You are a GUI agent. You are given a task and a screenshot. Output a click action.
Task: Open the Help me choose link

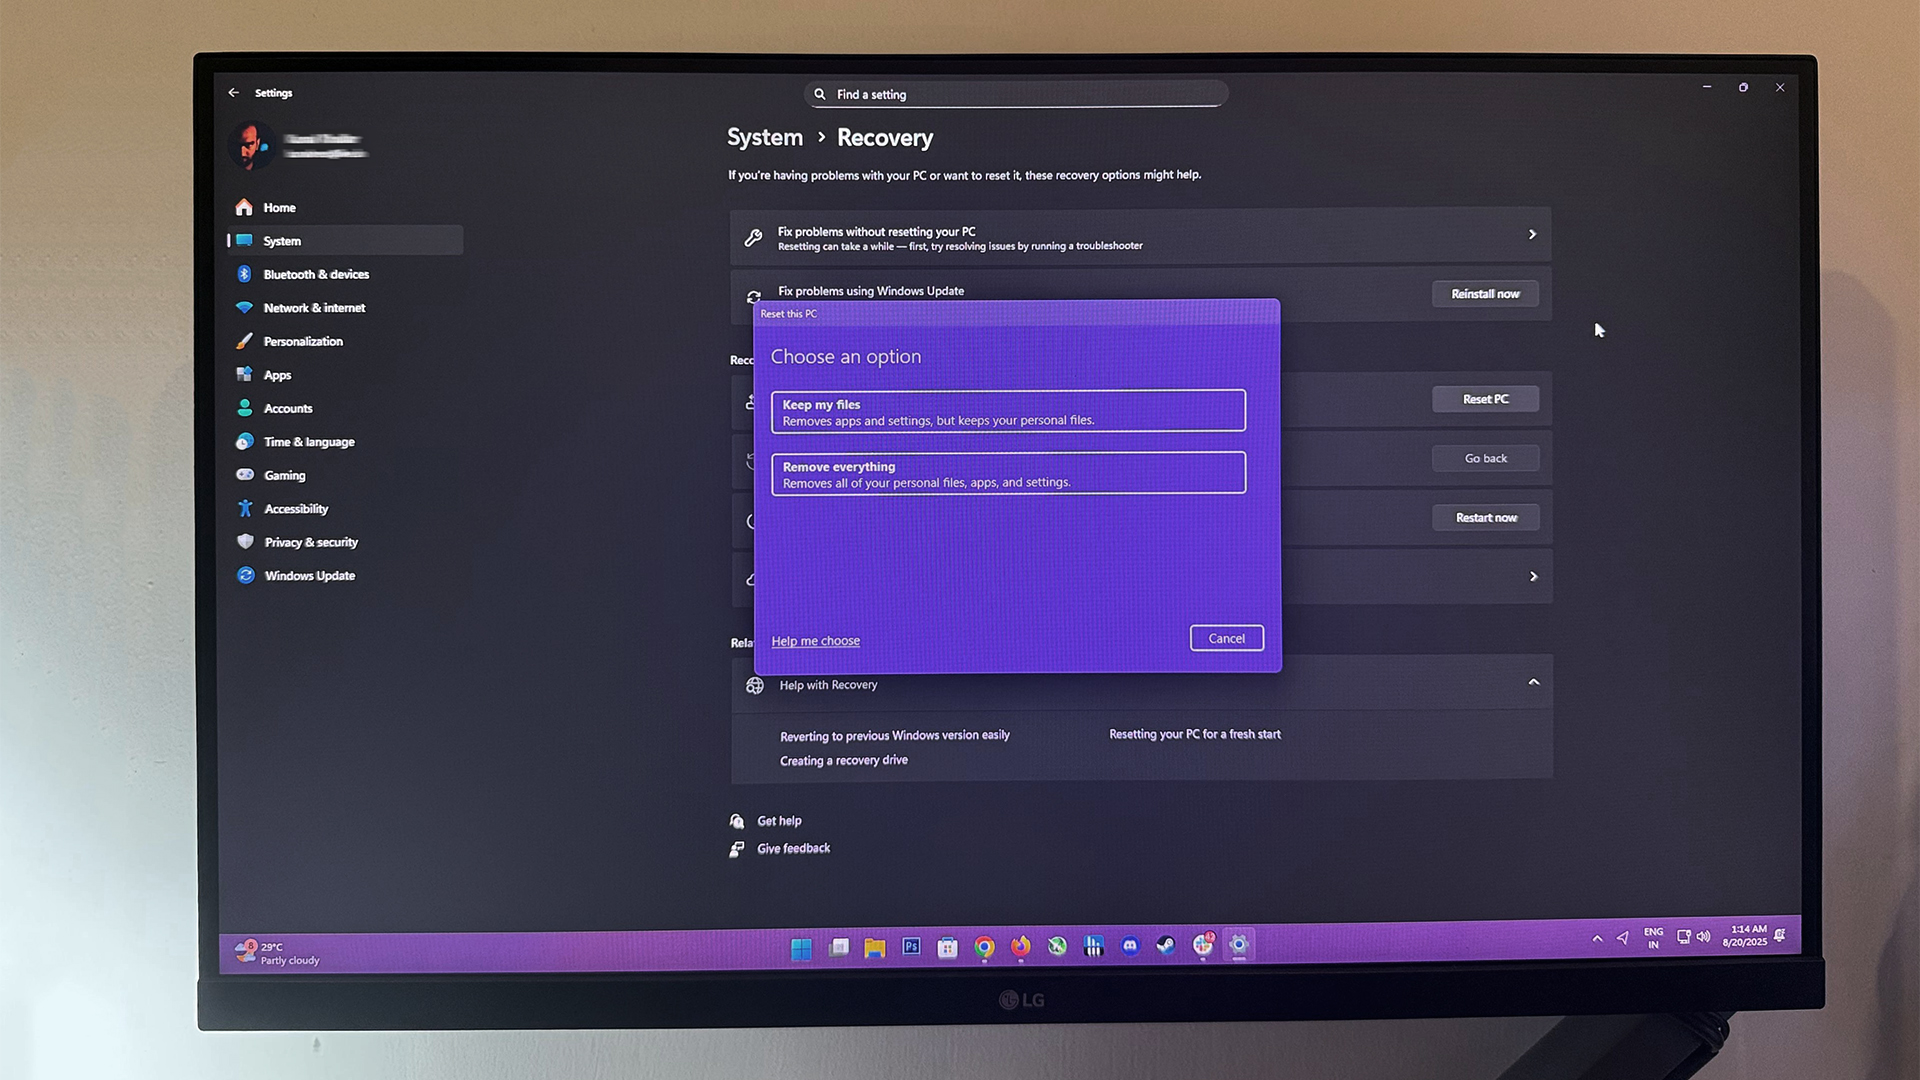[x=815, y=641]
